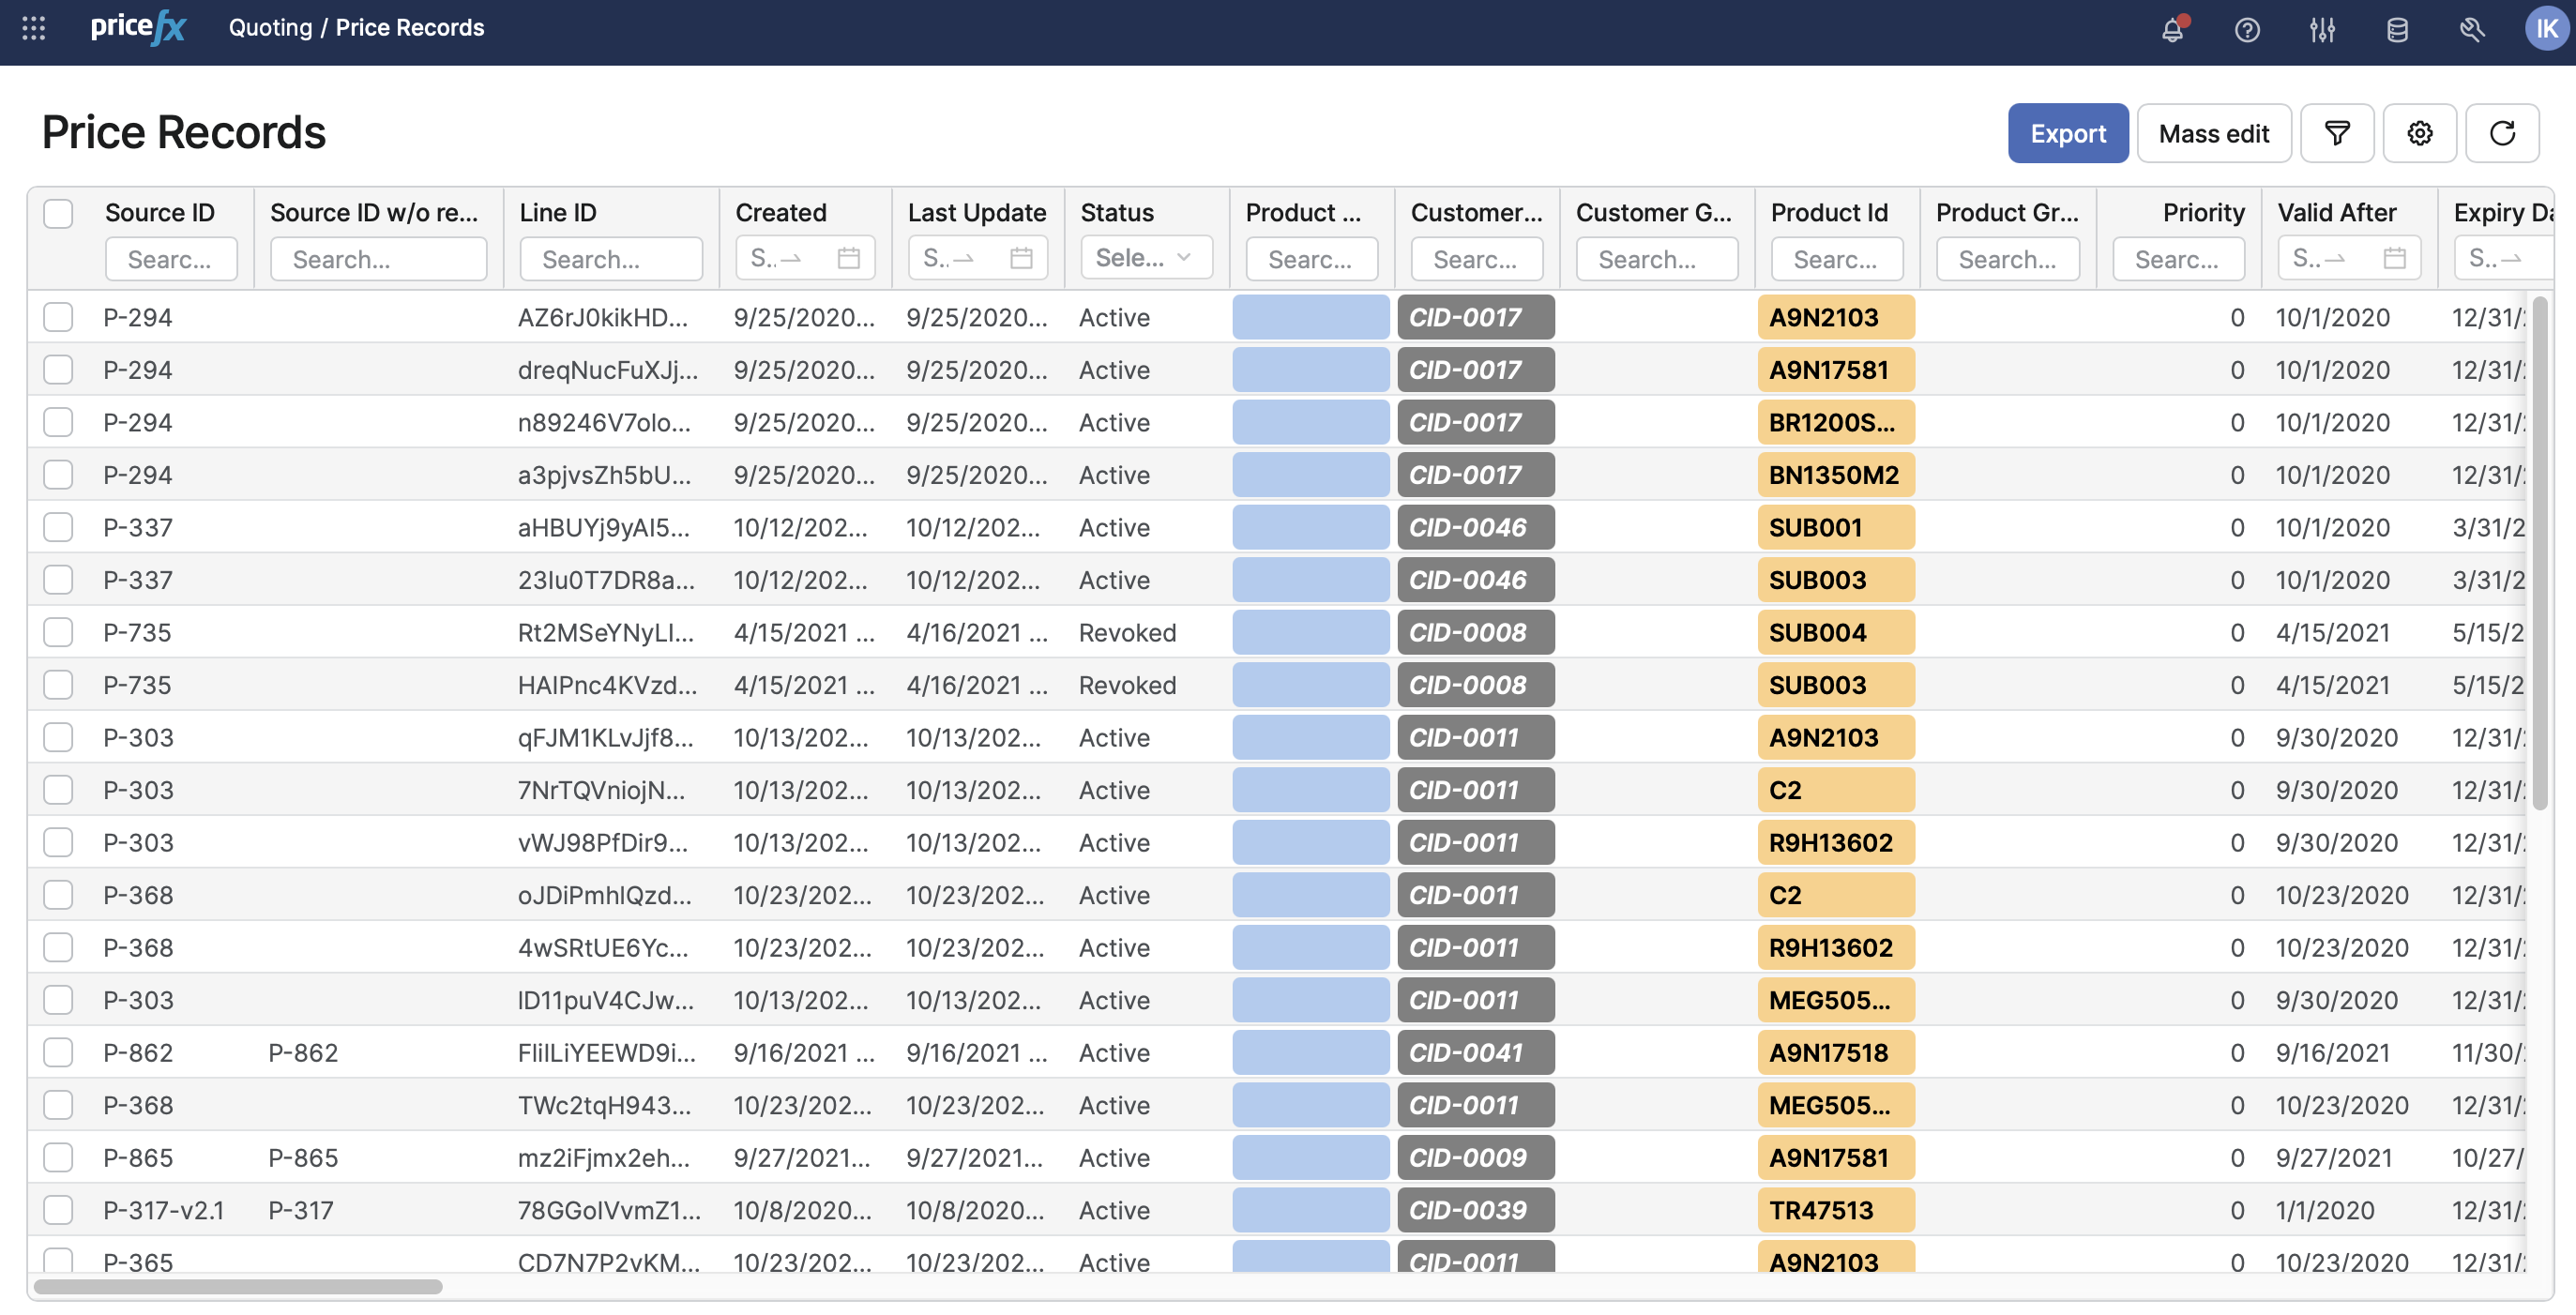
Task: Click the help question mark icon
Action: pos(2246,30)
